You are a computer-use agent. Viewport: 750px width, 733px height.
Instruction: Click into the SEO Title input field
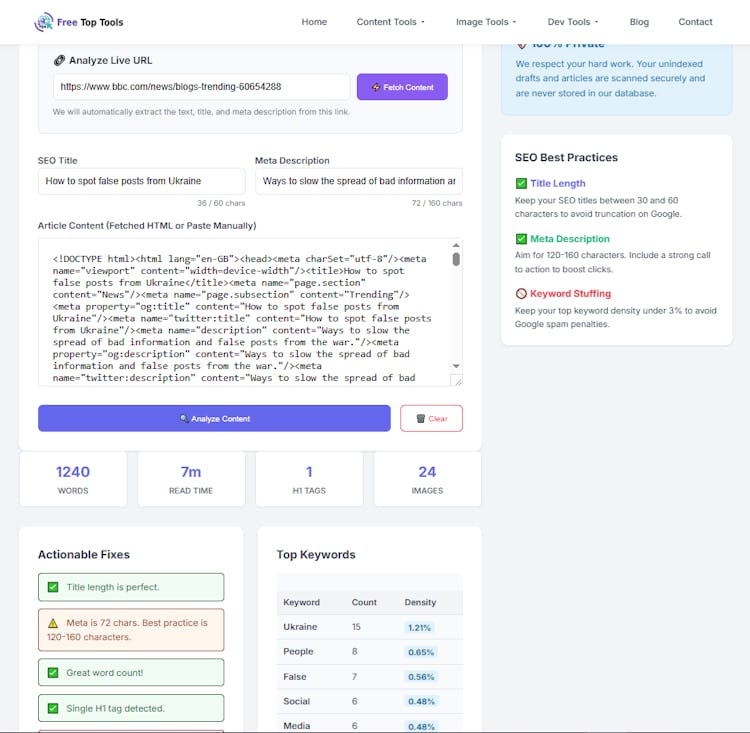(x=141, y=181)
